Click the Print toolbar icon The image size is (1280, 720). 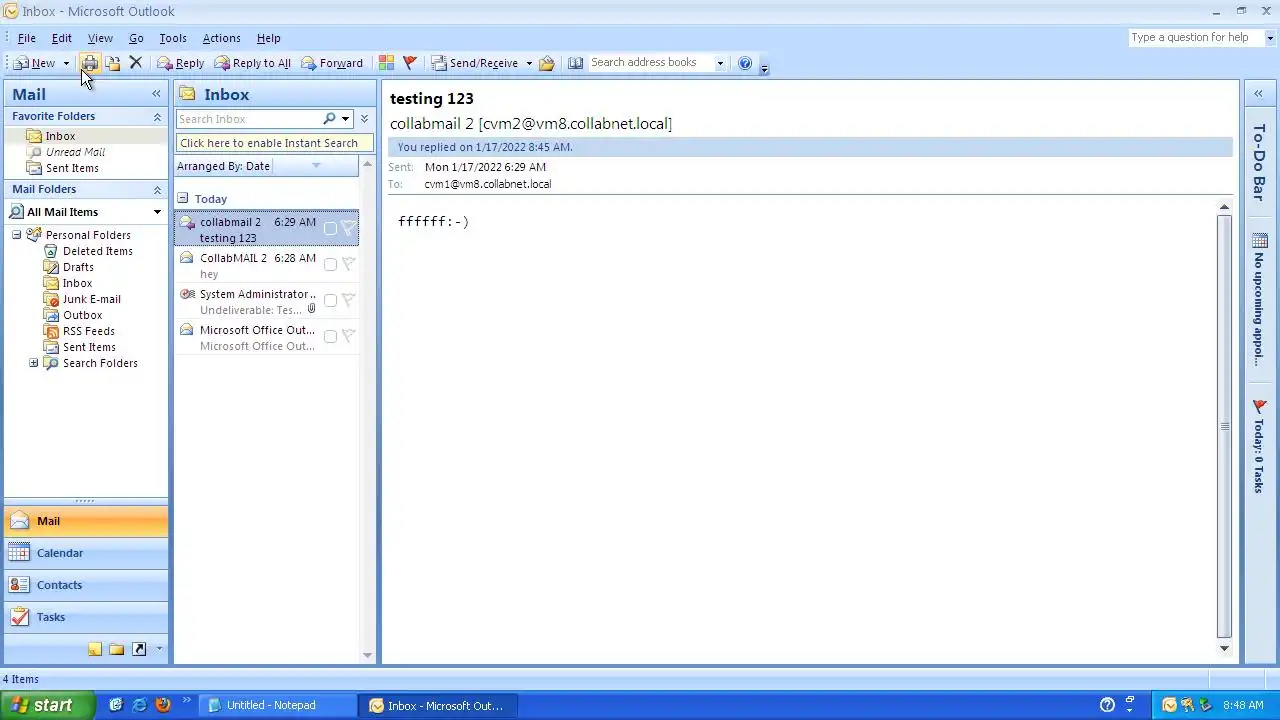tap(90, 63)
